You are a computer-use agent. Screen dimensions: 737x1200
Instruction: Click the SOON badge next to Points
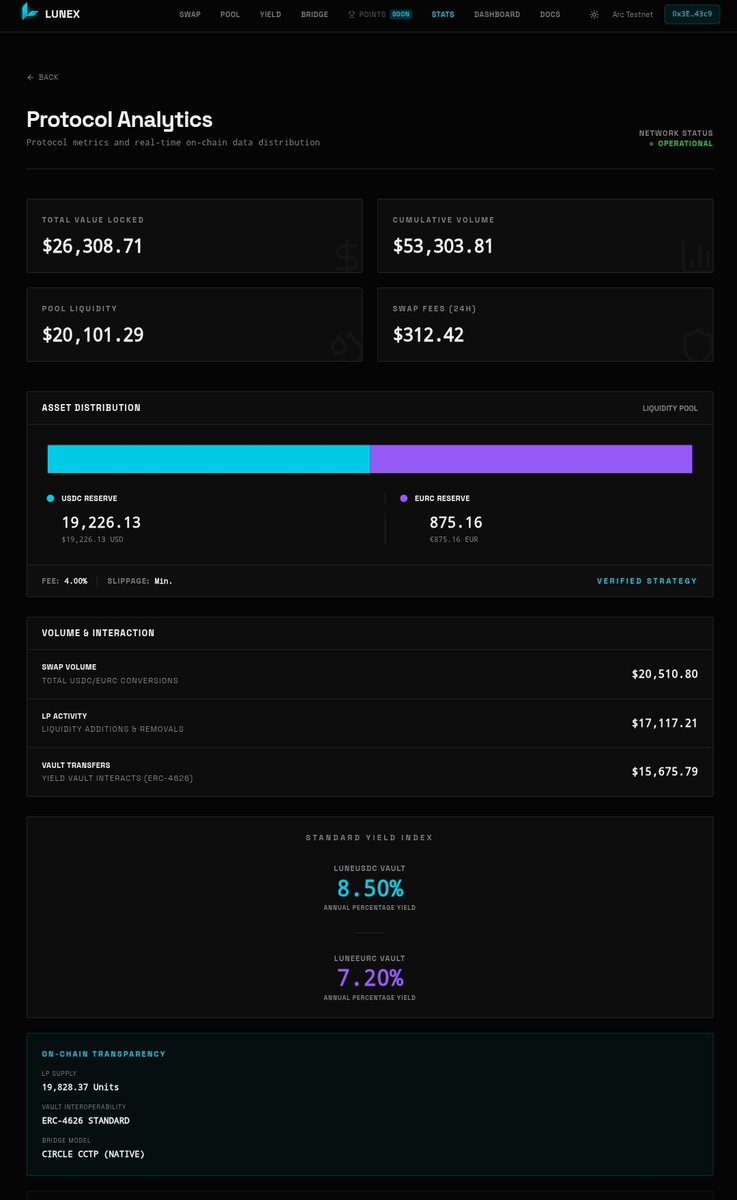tap(401, 15)
